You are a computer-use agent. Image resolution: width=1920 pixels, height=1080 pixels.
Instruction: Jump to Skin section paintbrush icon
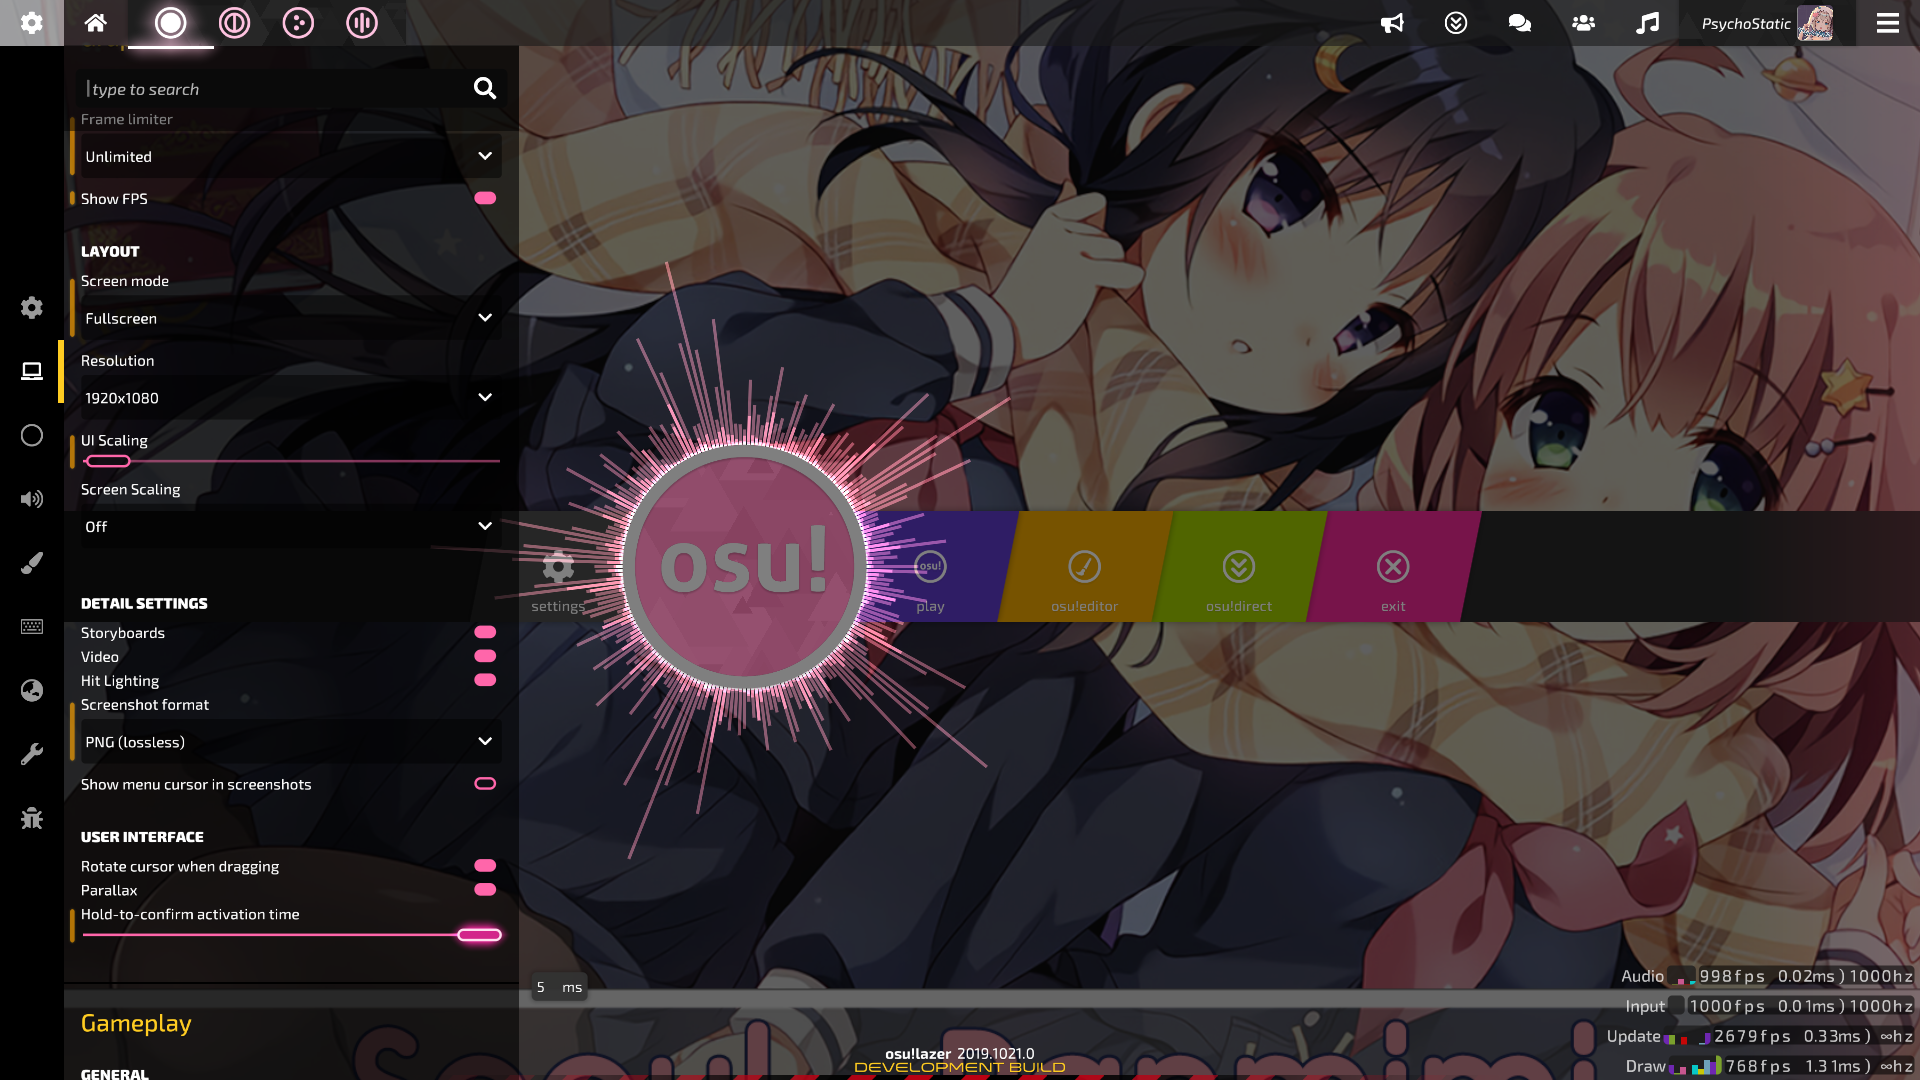(x=32, y=563)
